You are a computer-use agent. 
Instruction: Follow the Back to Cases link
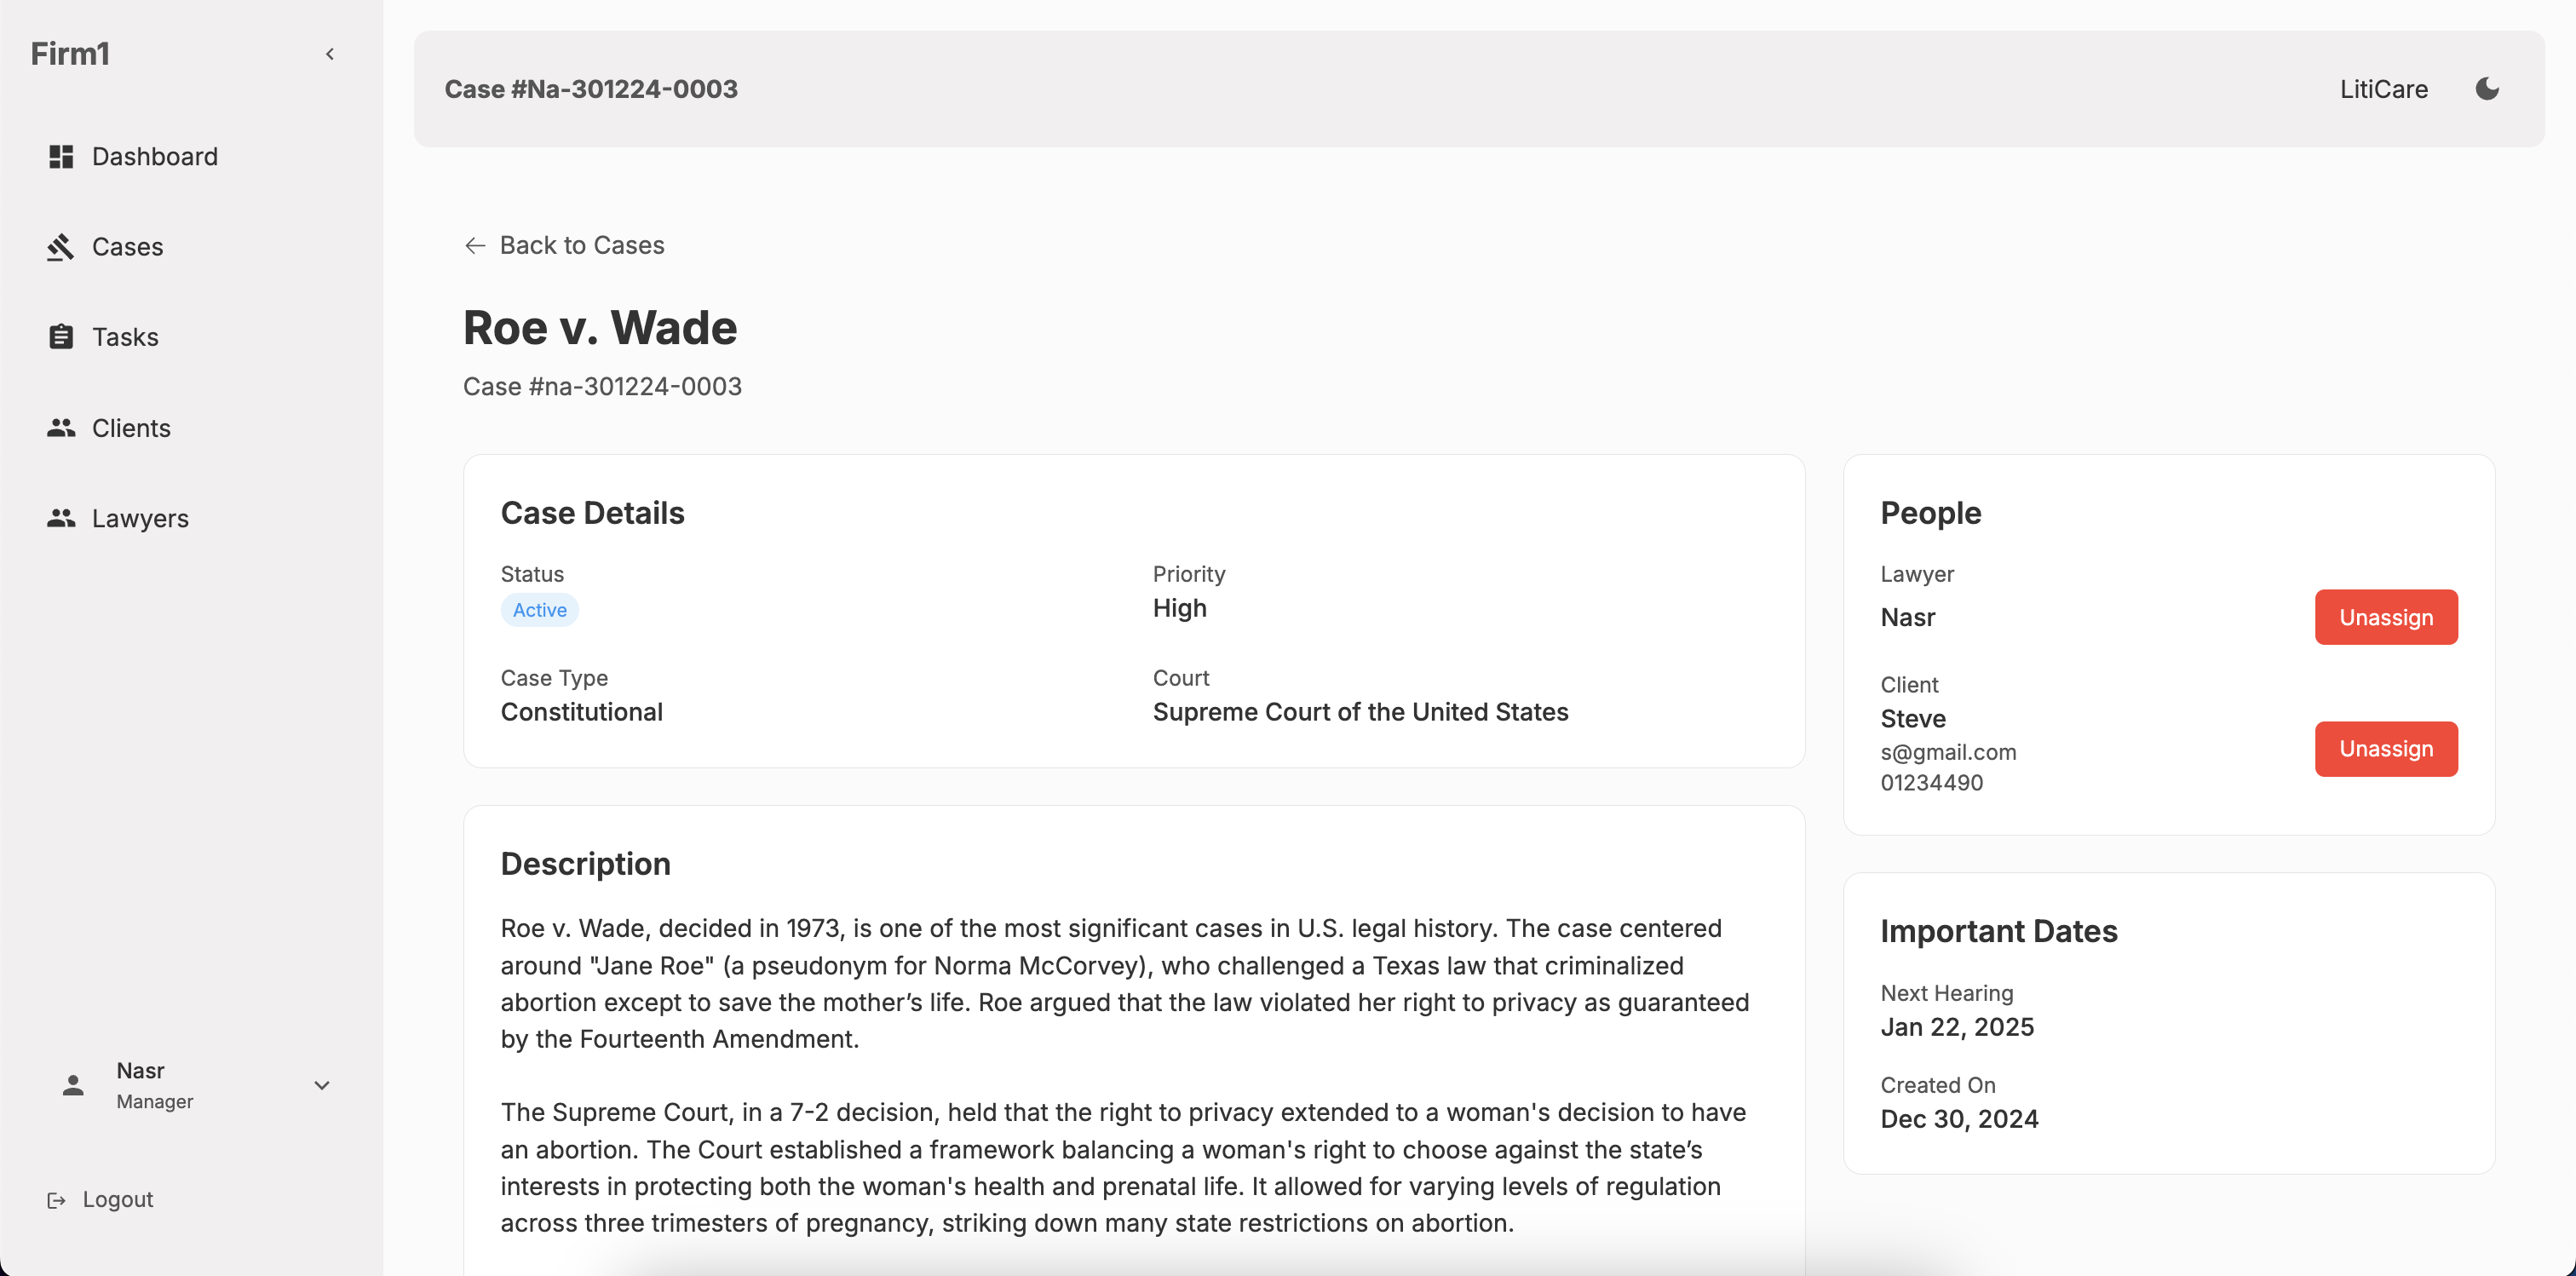pyautogui.click(x=581, y=245)
